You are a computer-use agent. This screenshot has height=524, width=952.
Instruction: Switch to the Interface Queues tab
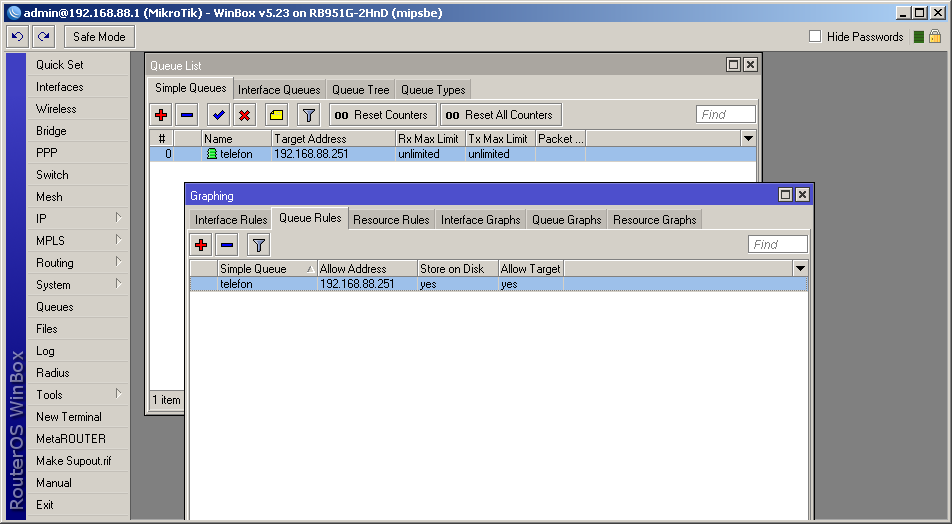pyautogui.click(x=279, y=90)
